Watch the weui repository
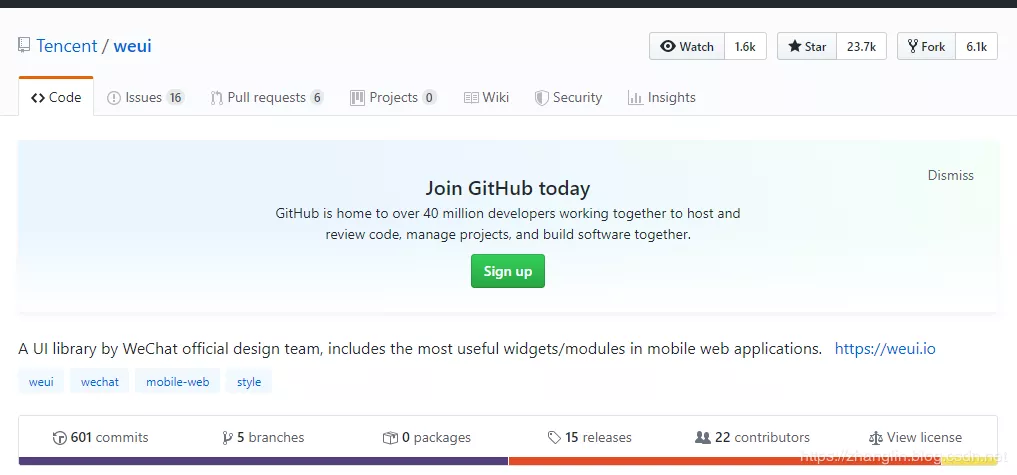The image size is (1017, 475). 686,47
